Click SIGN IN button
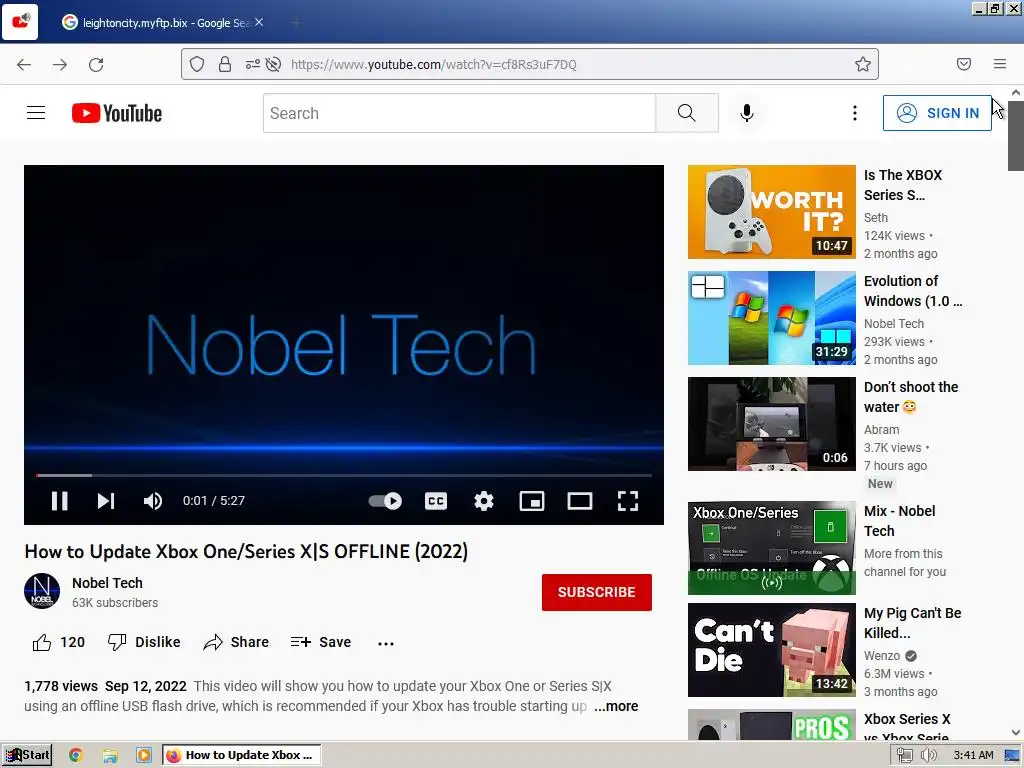The image size is (1024, 768). [x=937, y=113]
